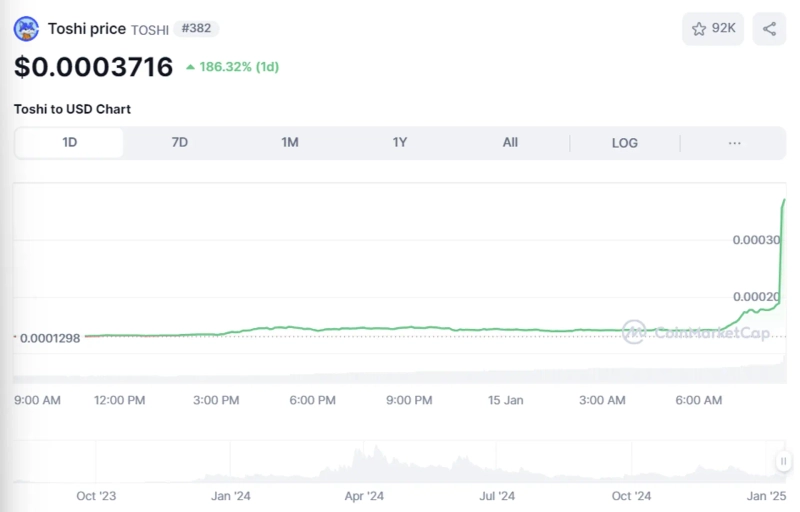800x512 pixels.
Task: Toggle the LOG scale option
Action: click(x=624, y=143)
